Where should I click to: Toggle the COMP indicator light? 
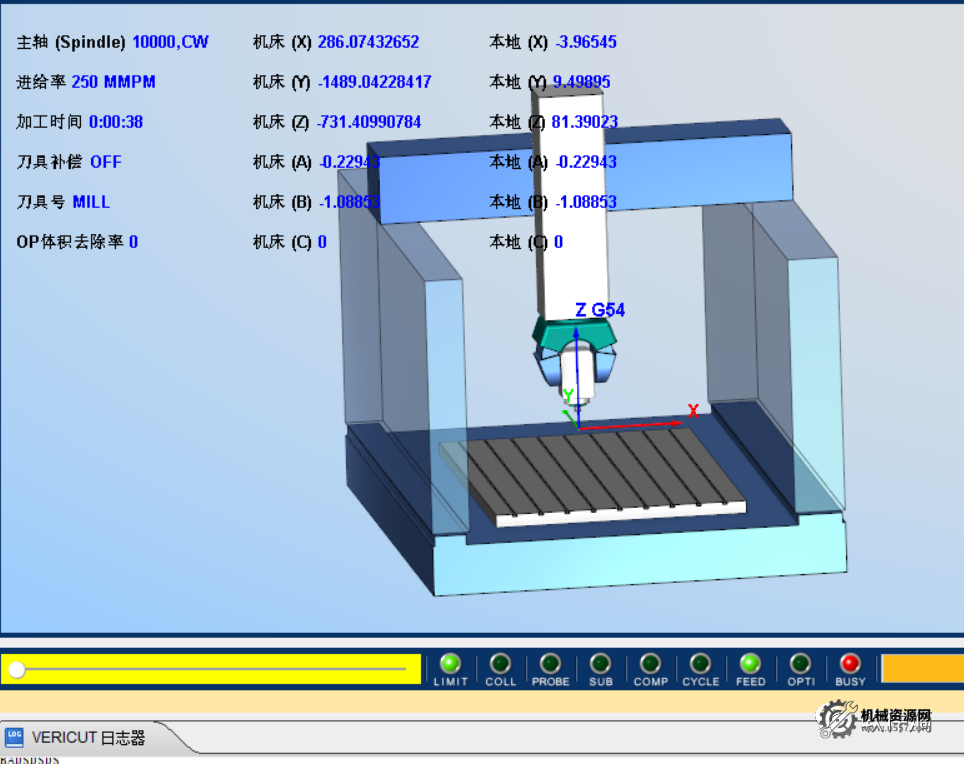(x=650, y=664)
